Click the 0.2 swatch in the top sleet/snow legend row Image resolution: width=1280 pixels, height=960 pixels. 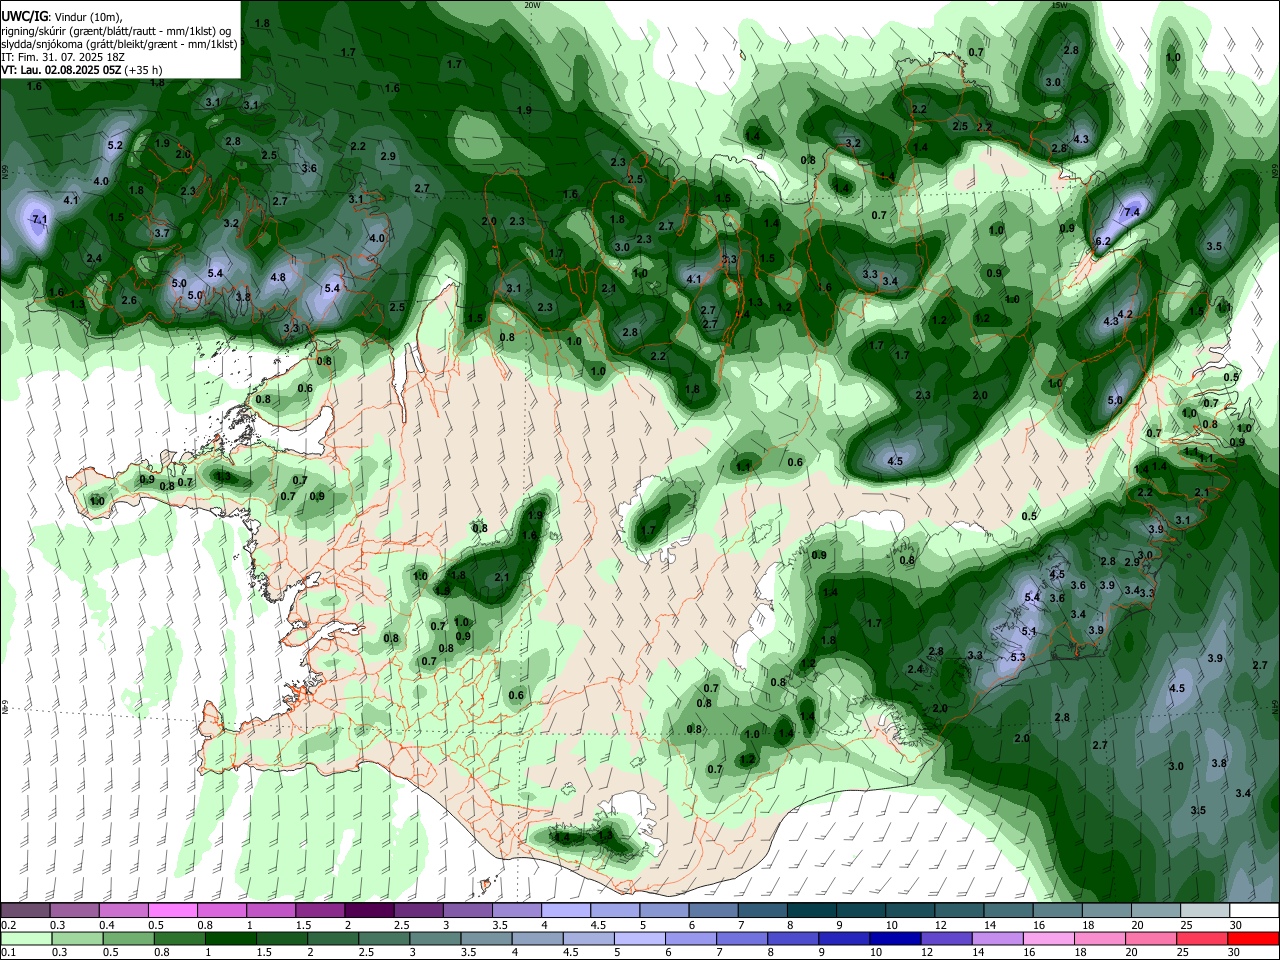pos(25,910)
